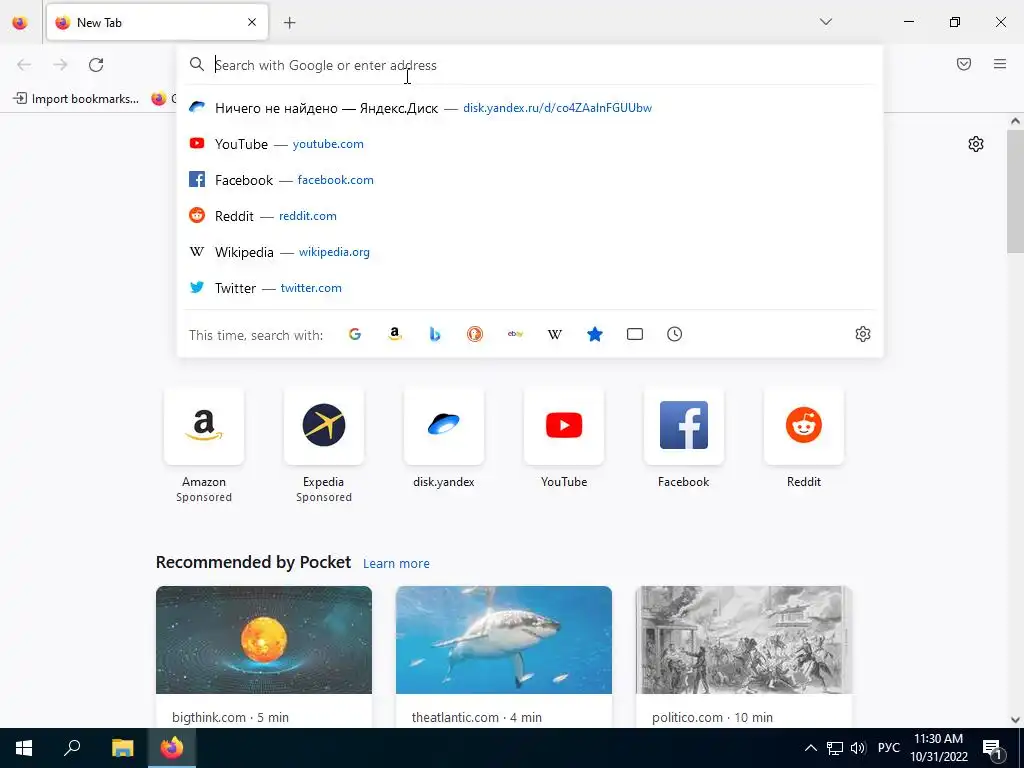Search this time with eBay icon
The width and height of the screenshot is (1024, 768).
click(x=515, y=334)
